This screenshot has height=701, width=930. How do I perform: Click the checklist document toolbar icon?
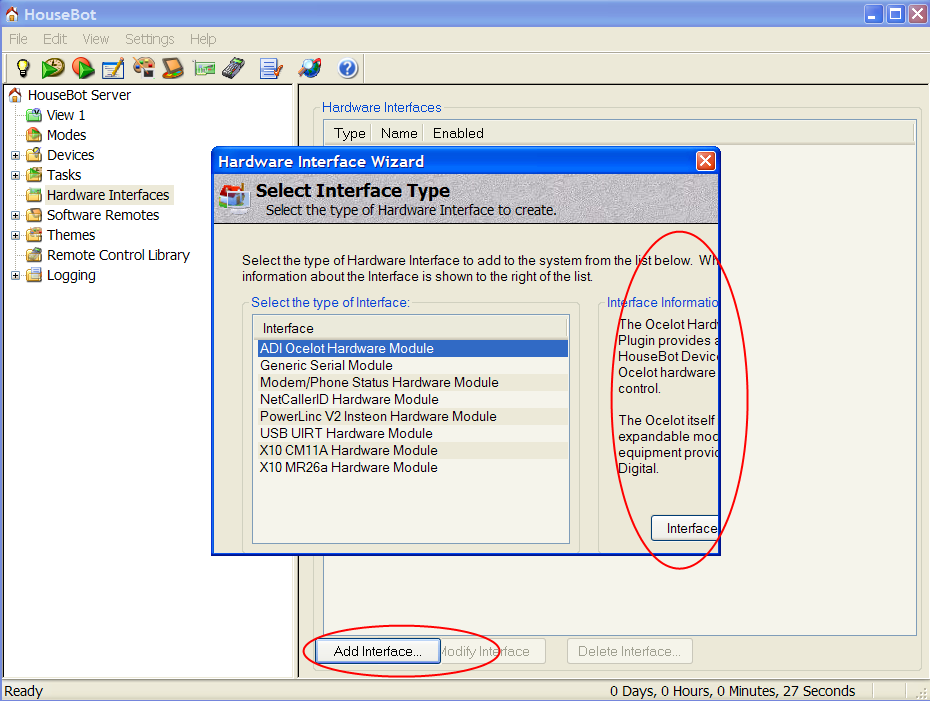pos(271,68)
